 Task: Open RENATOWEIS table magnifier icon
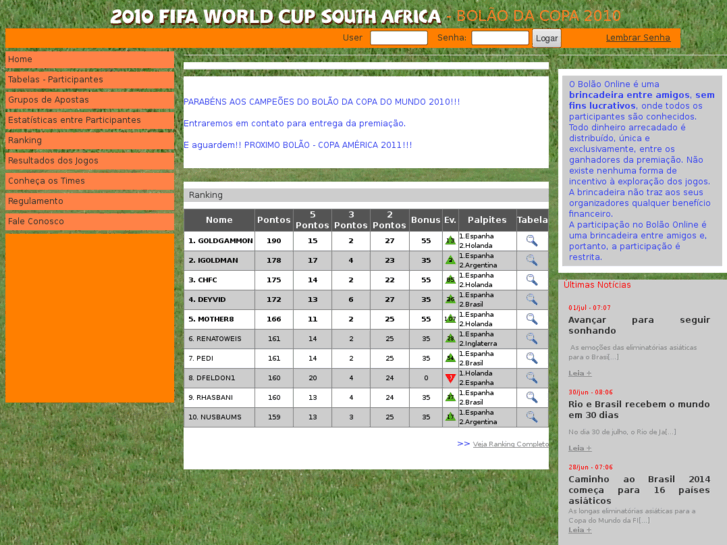[x=532, y=338]
